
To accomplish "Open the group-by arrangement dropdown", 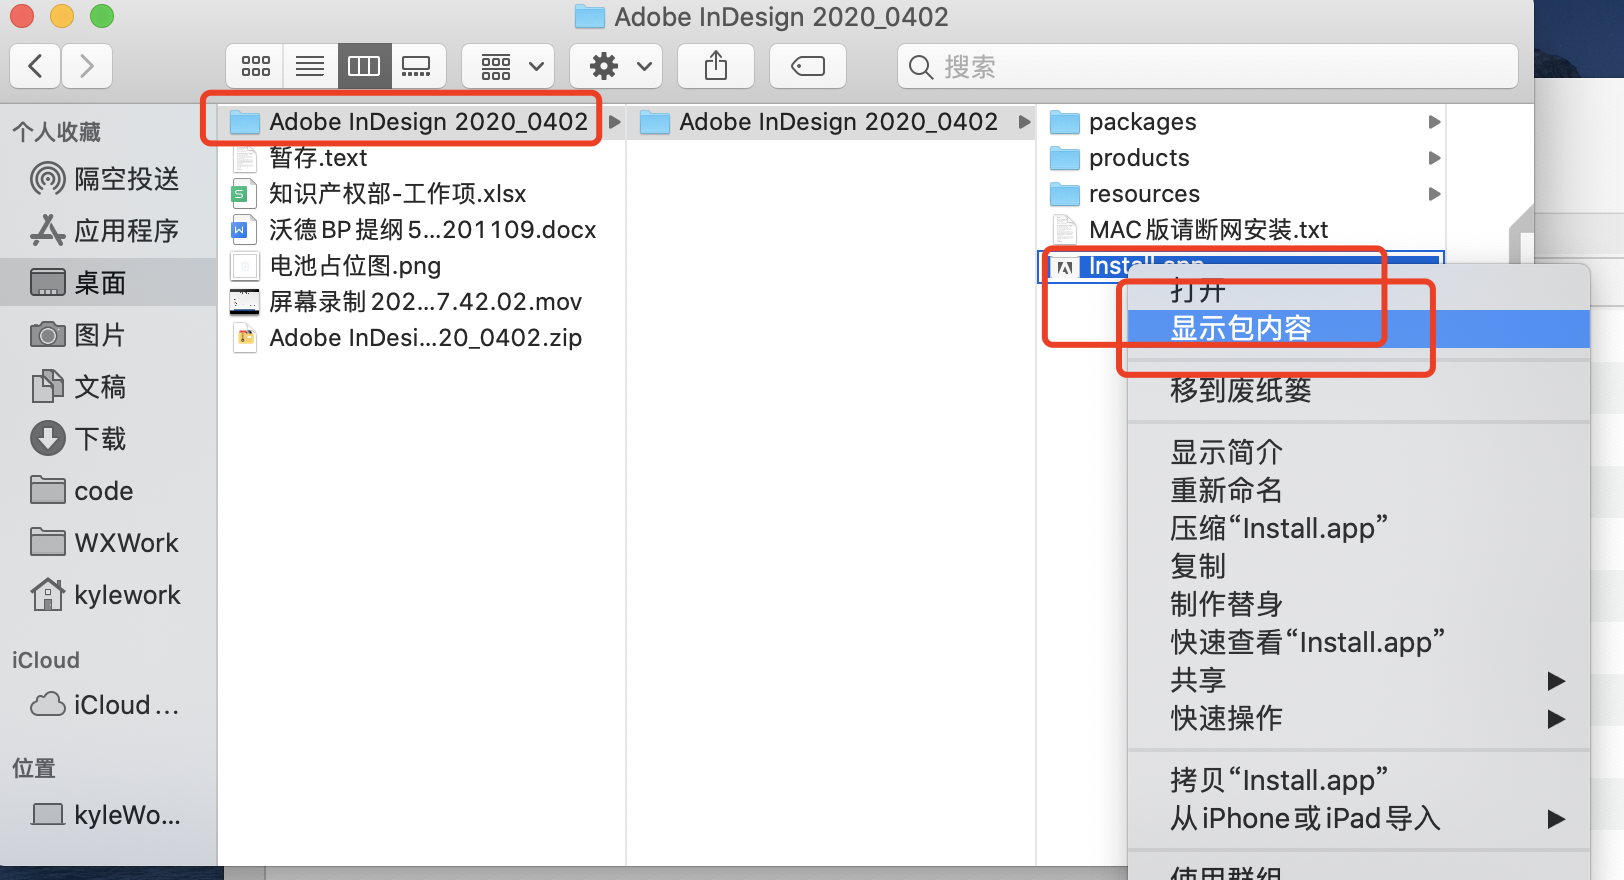I will [508, 67].
